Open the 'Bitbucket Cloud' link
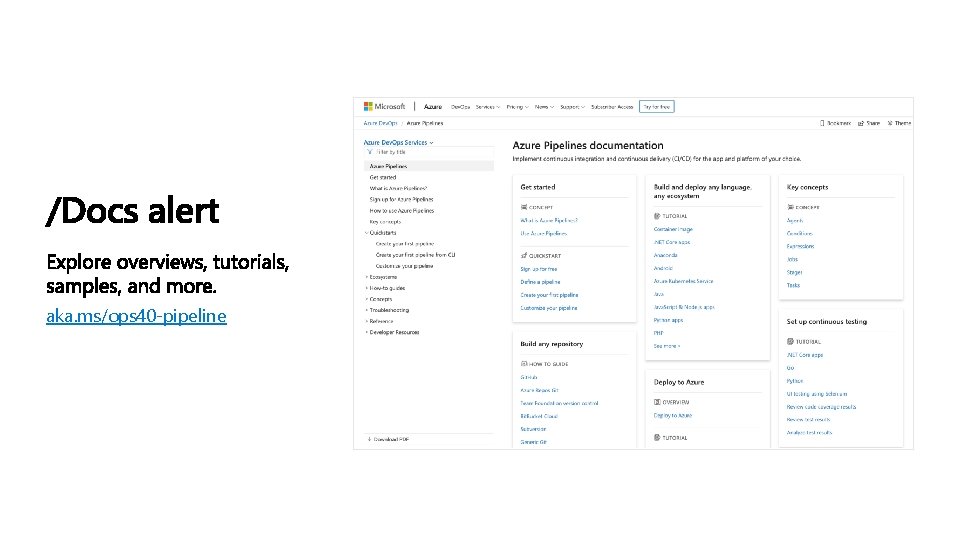This screenshot has height=540, width=960. pyautogui.click(x=539, y=416)
